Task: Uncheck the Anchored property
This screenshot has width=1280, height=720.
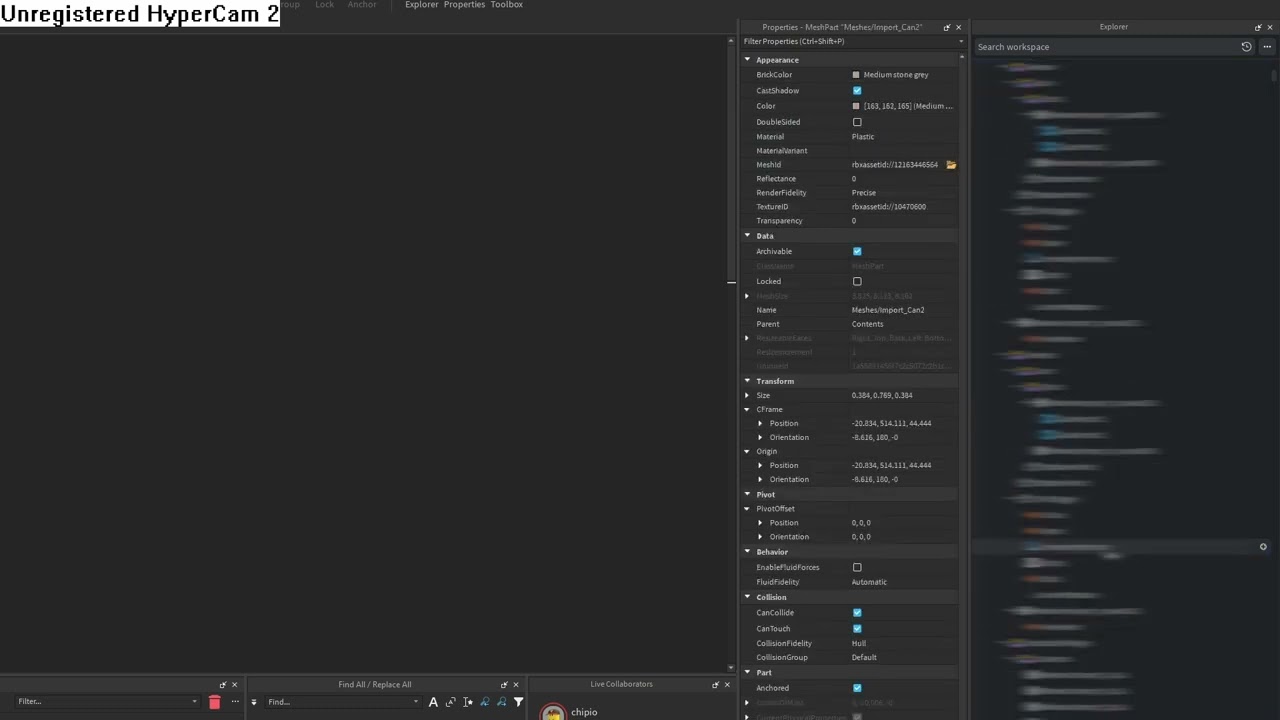Action: tap(857, 688)
